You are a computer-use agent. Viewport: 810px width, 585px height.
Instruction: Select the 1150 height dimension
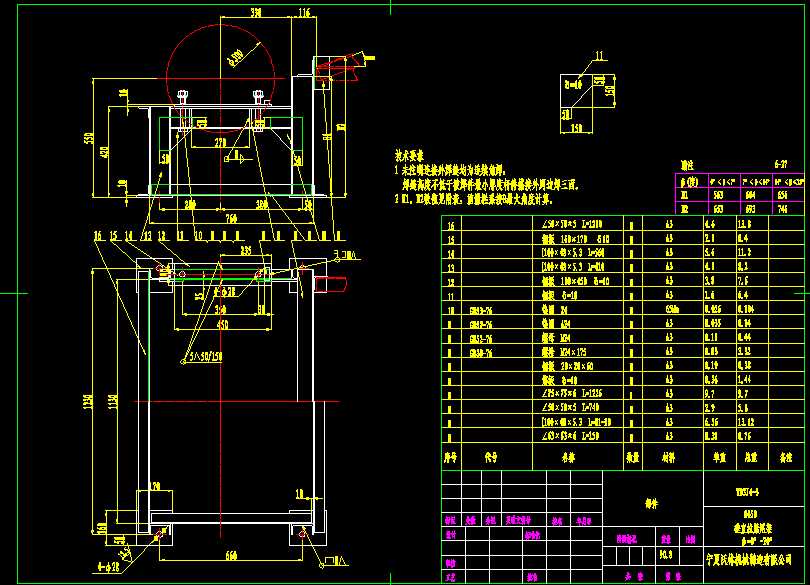(x=113, y=402)
